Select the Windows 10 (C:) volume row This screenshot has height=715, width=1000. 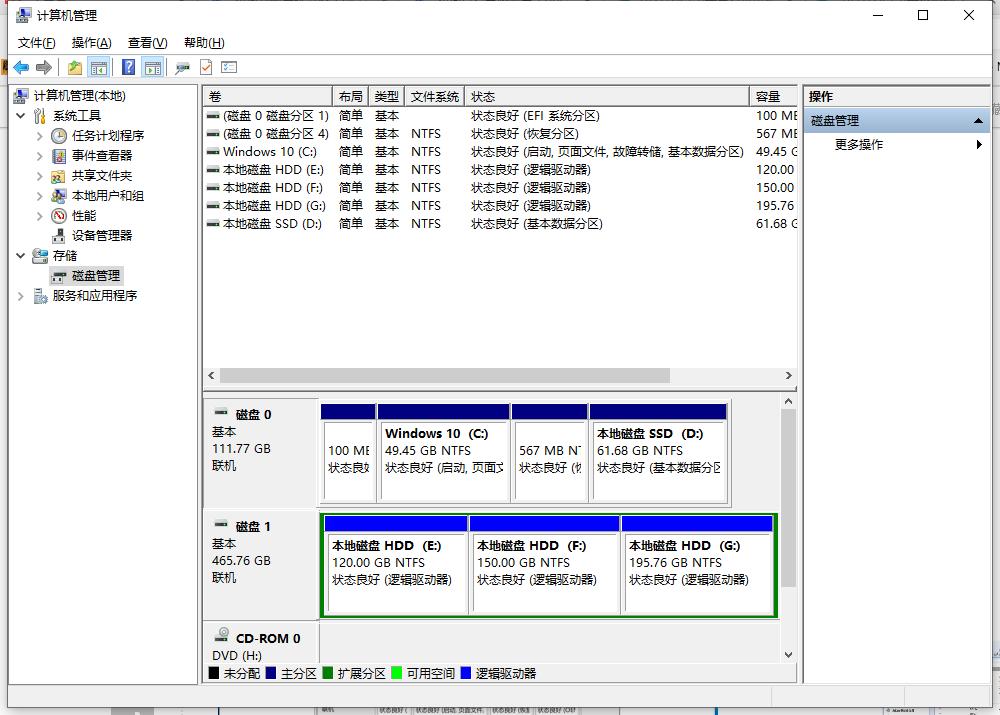265,151
